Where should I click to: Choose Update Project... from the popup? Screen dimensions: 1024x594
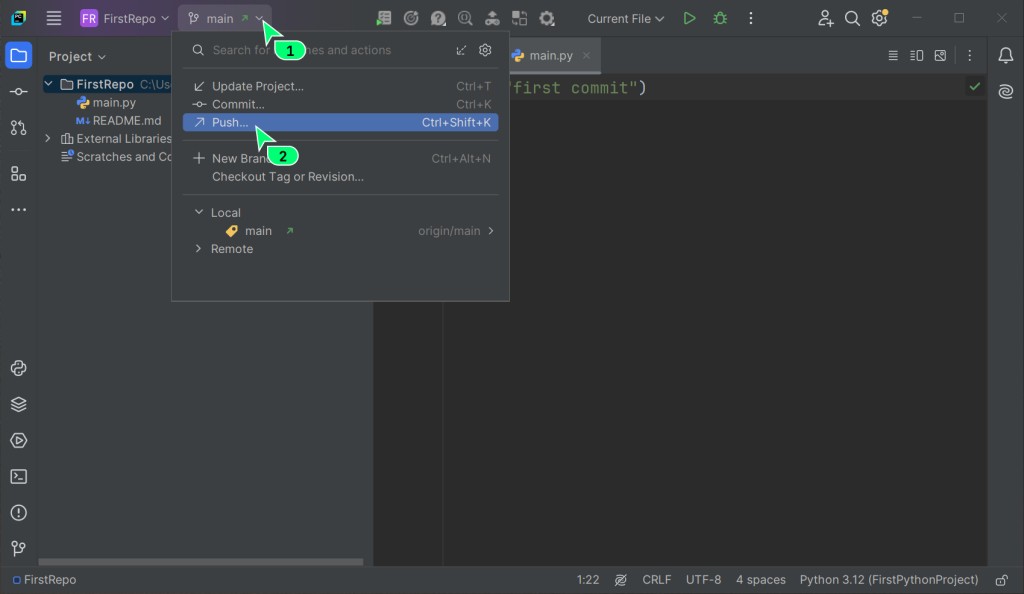257,86
